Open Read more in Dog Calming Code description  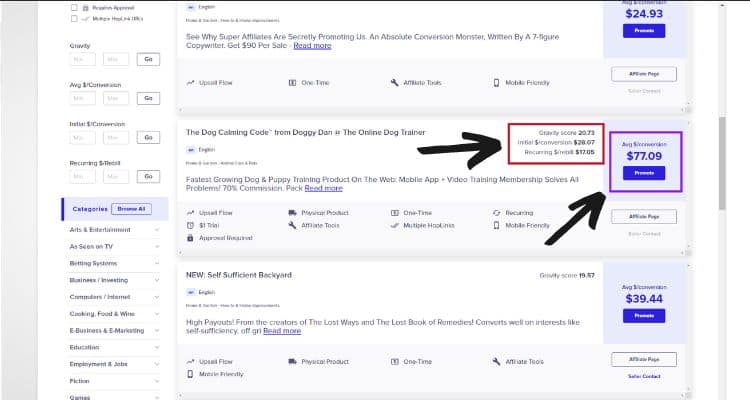point(323,188)
